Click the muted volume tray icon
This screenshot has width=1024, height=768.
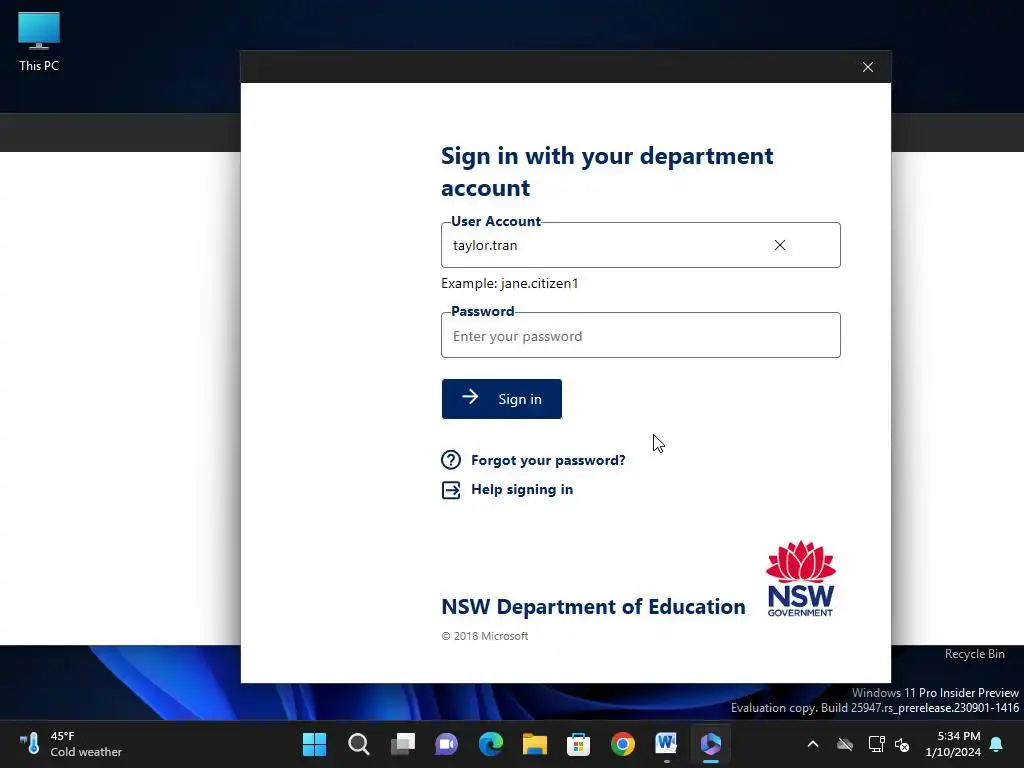coord(902,744)
